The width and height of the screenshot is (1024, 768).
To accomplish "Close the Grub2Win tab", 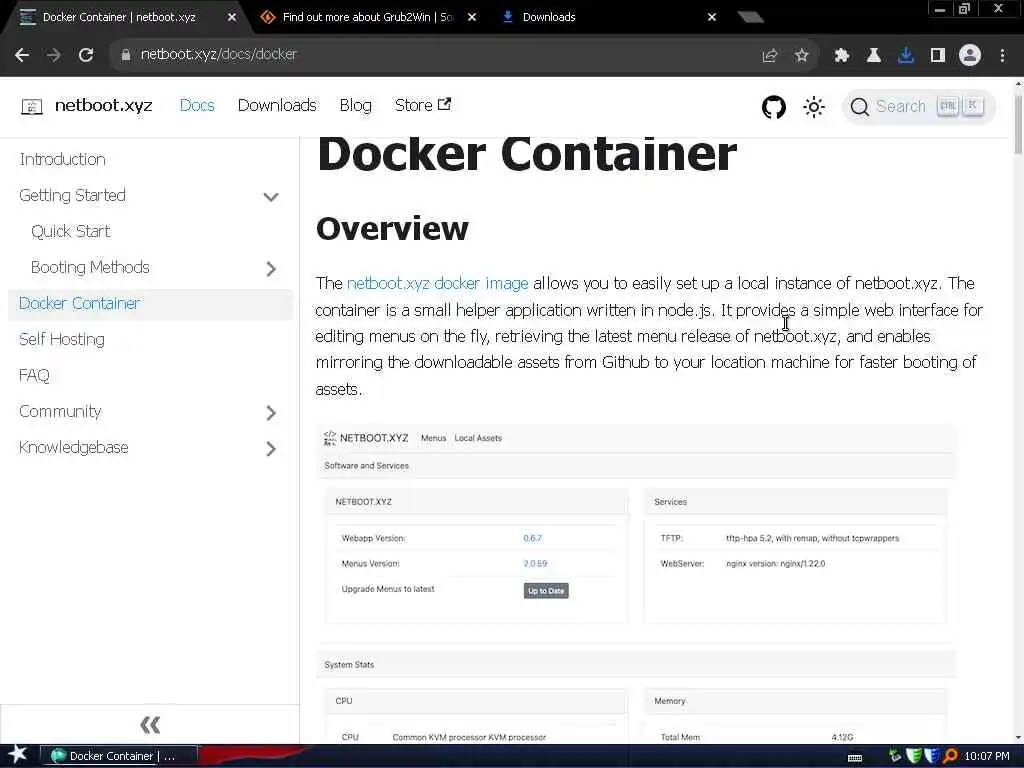I will click(472, 18).
